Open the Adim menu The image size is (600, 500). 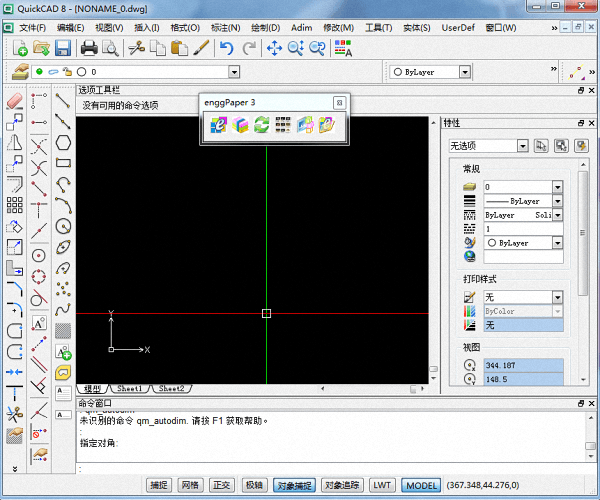coord(302,28)
